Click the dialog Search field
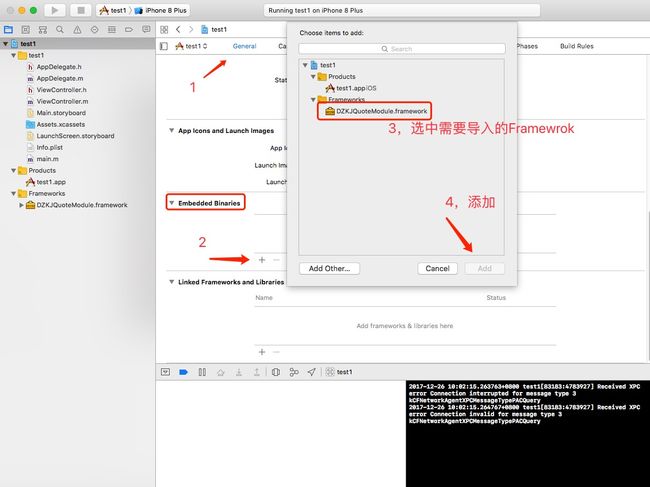 (402, 48)
